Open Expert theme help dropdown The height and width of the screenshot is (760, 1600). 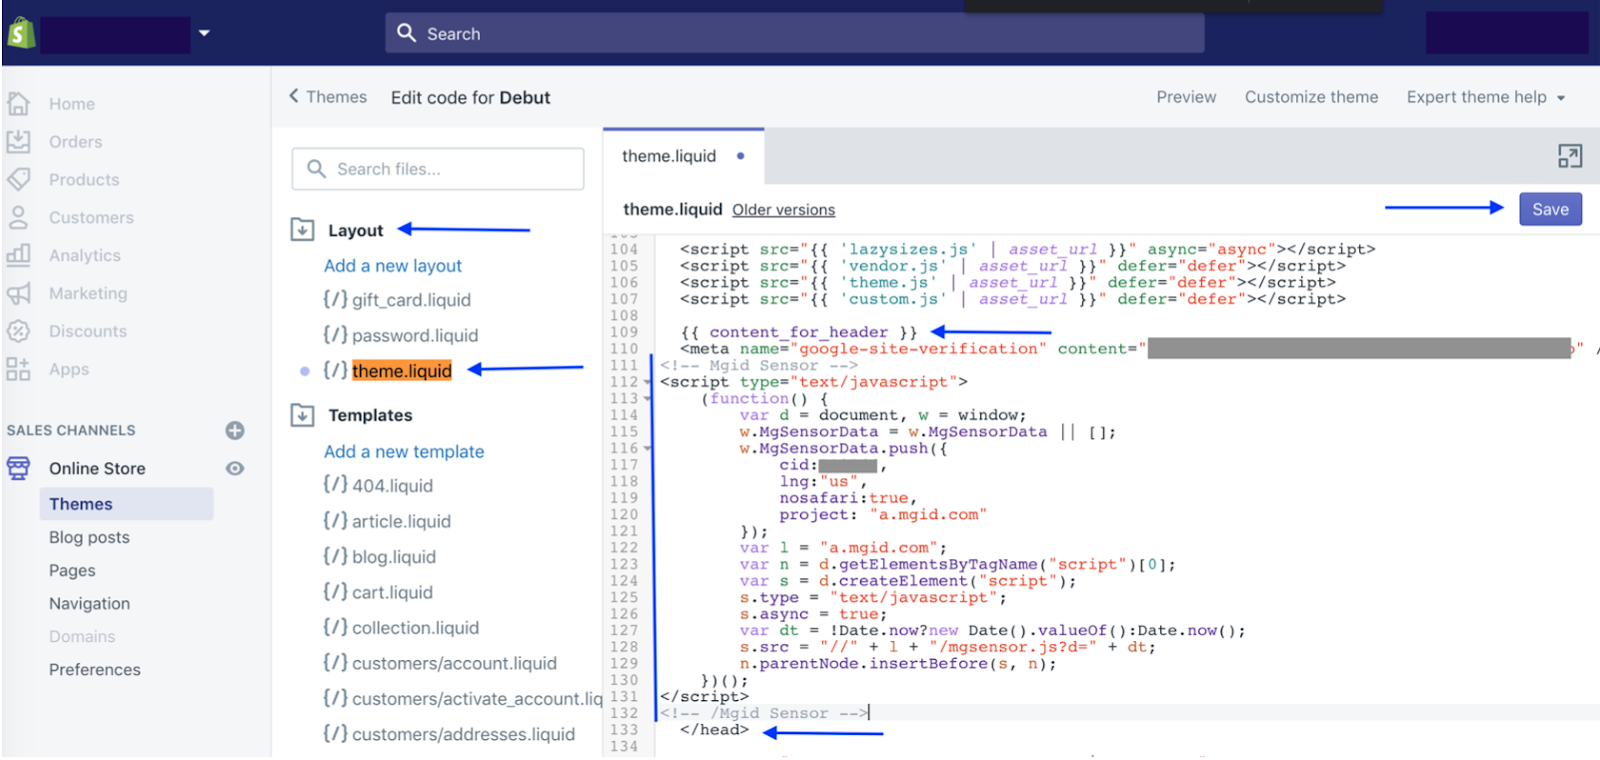coord(1486,97)
